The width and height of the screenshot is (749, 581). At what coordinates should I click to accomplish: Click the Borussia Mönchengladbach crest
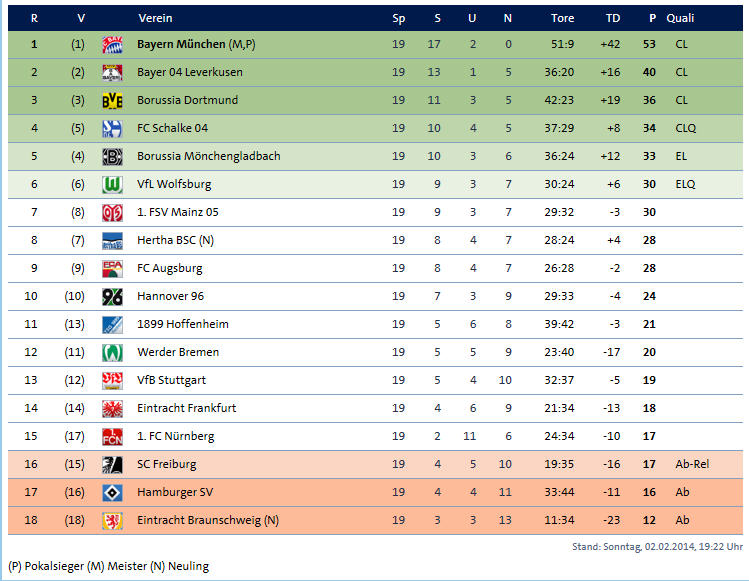tap(112, 157)
